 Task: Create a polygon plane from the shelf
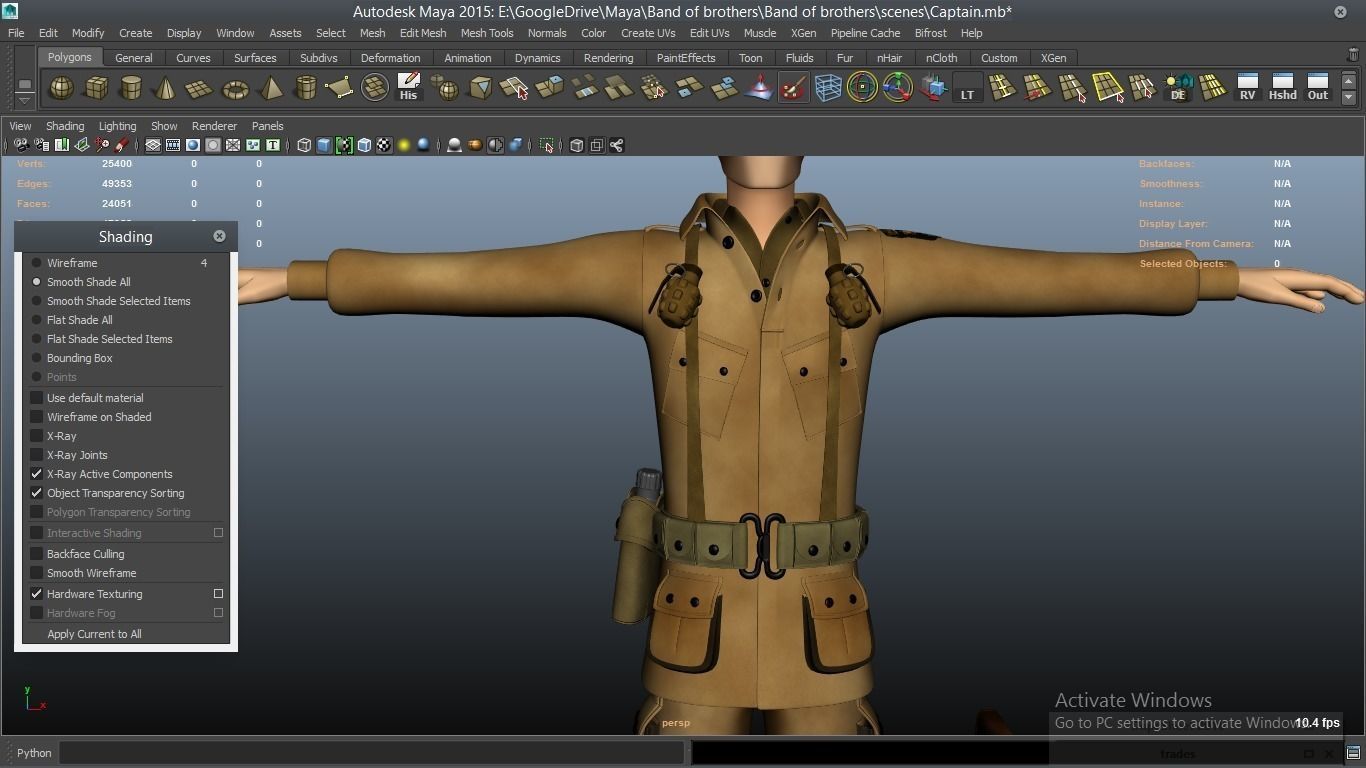pyautogui.click(x=200, y=88)
